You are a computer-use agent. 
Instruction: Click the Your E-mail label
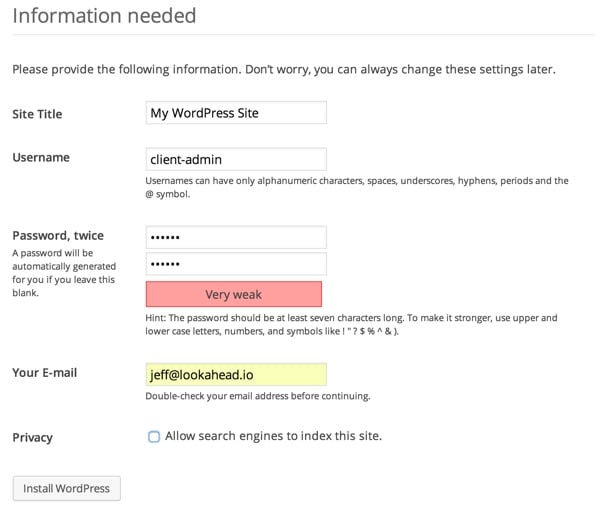click(44, 373)
